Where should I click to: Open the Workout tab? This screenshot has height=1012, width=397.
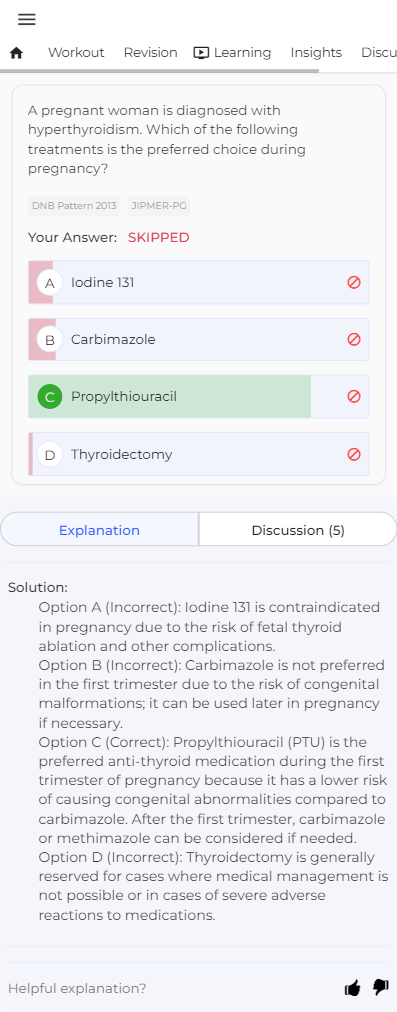point(76,53)
